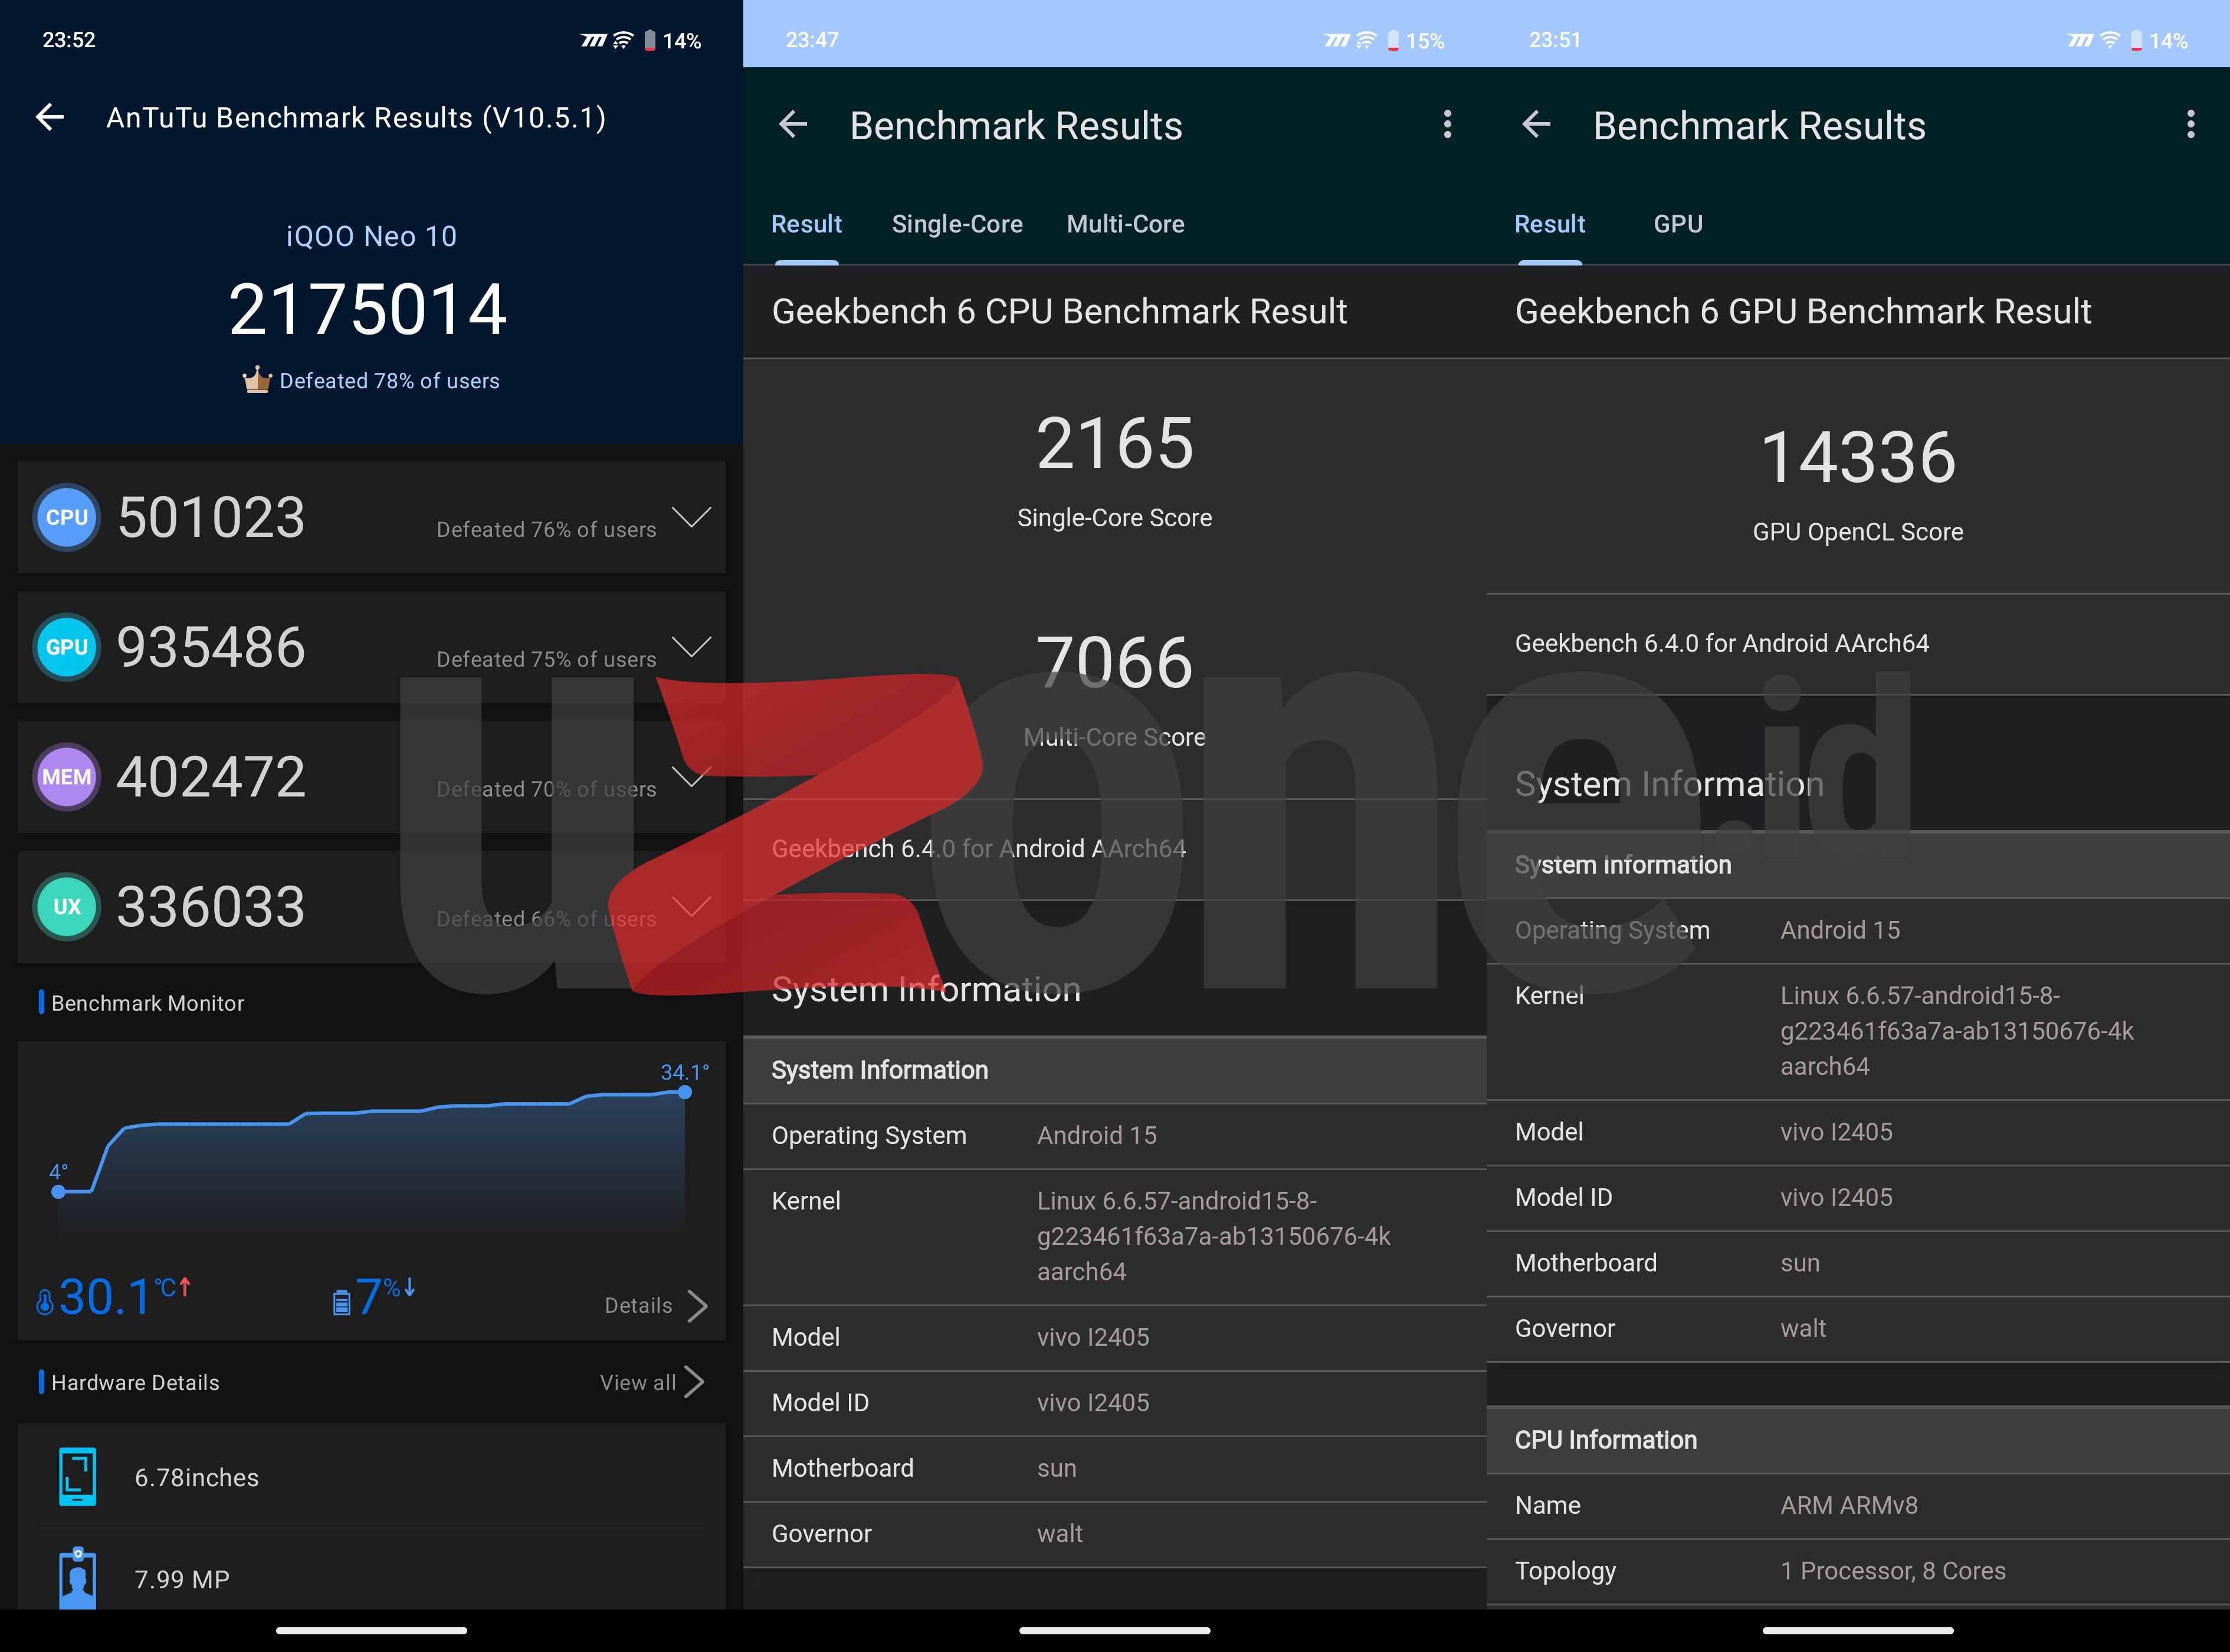This screenshot has height=1652, width=2230.
Task: Tap View all for Hardware Details
Action: point(638,1382)
